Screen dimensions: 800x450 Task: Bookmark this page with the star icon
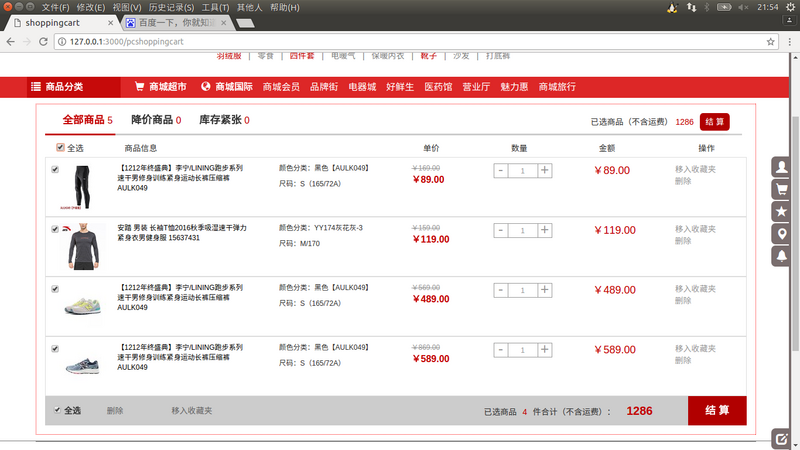(x=770, y=42)
